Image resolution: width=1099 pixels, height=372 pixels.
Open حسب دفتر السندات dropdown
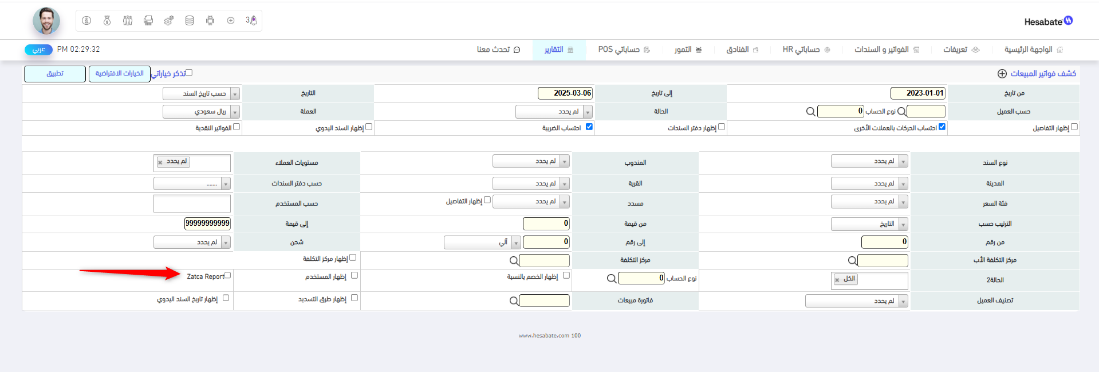pos(191,184)
